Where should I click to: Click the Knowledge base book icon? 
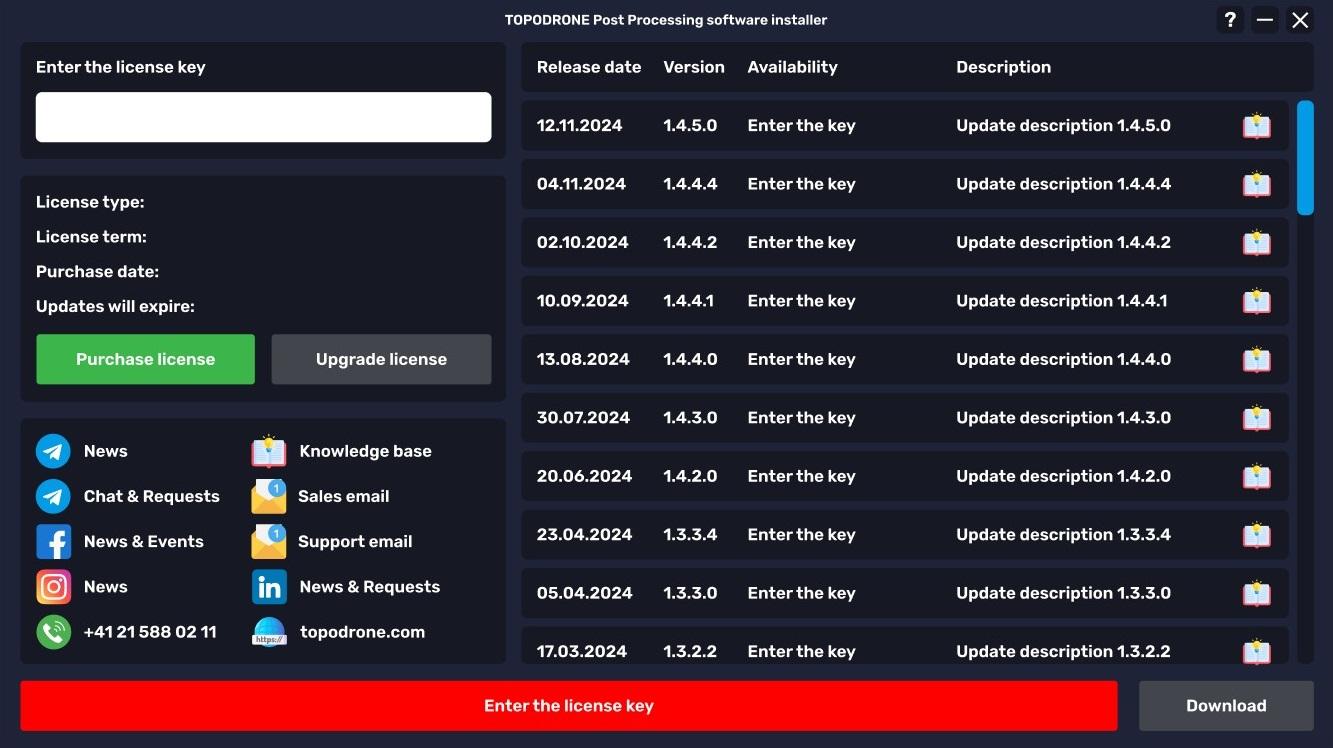pos(269,451)
